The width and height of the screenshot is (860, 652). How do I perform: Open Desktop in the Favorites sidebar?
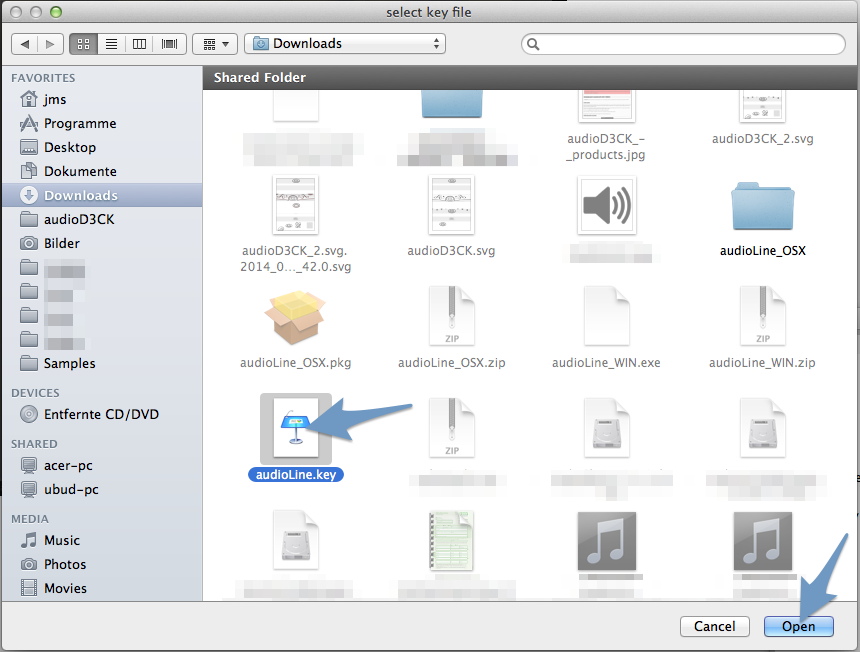coord(70,147)
